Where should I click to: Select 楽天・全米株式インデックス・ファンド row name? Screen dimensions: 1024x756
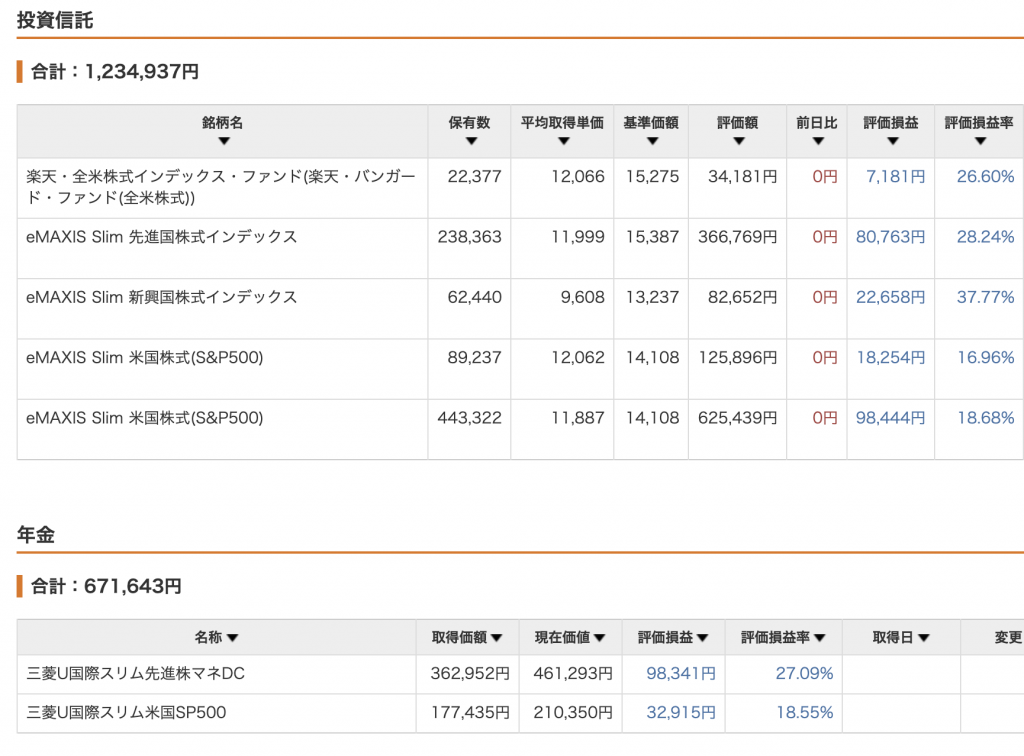click(221, 187)
